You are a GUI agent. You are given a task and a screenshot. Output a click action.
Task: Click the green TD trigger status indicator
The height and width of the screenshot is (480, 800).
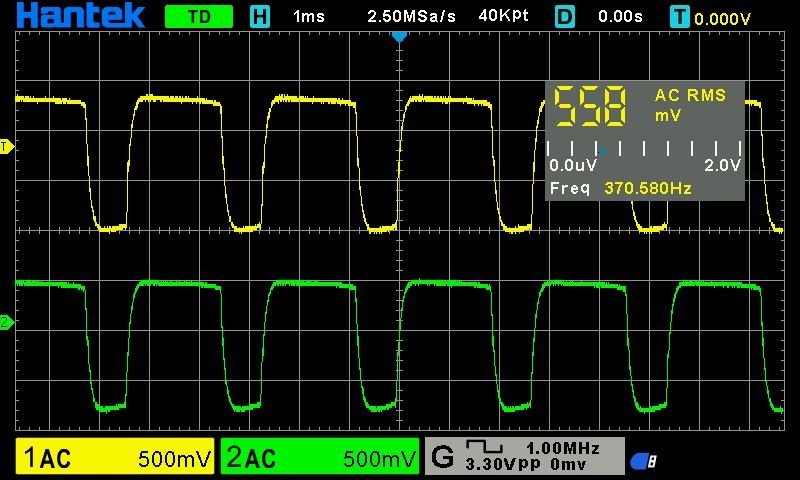pyautogui.click(x=198, y=16)
